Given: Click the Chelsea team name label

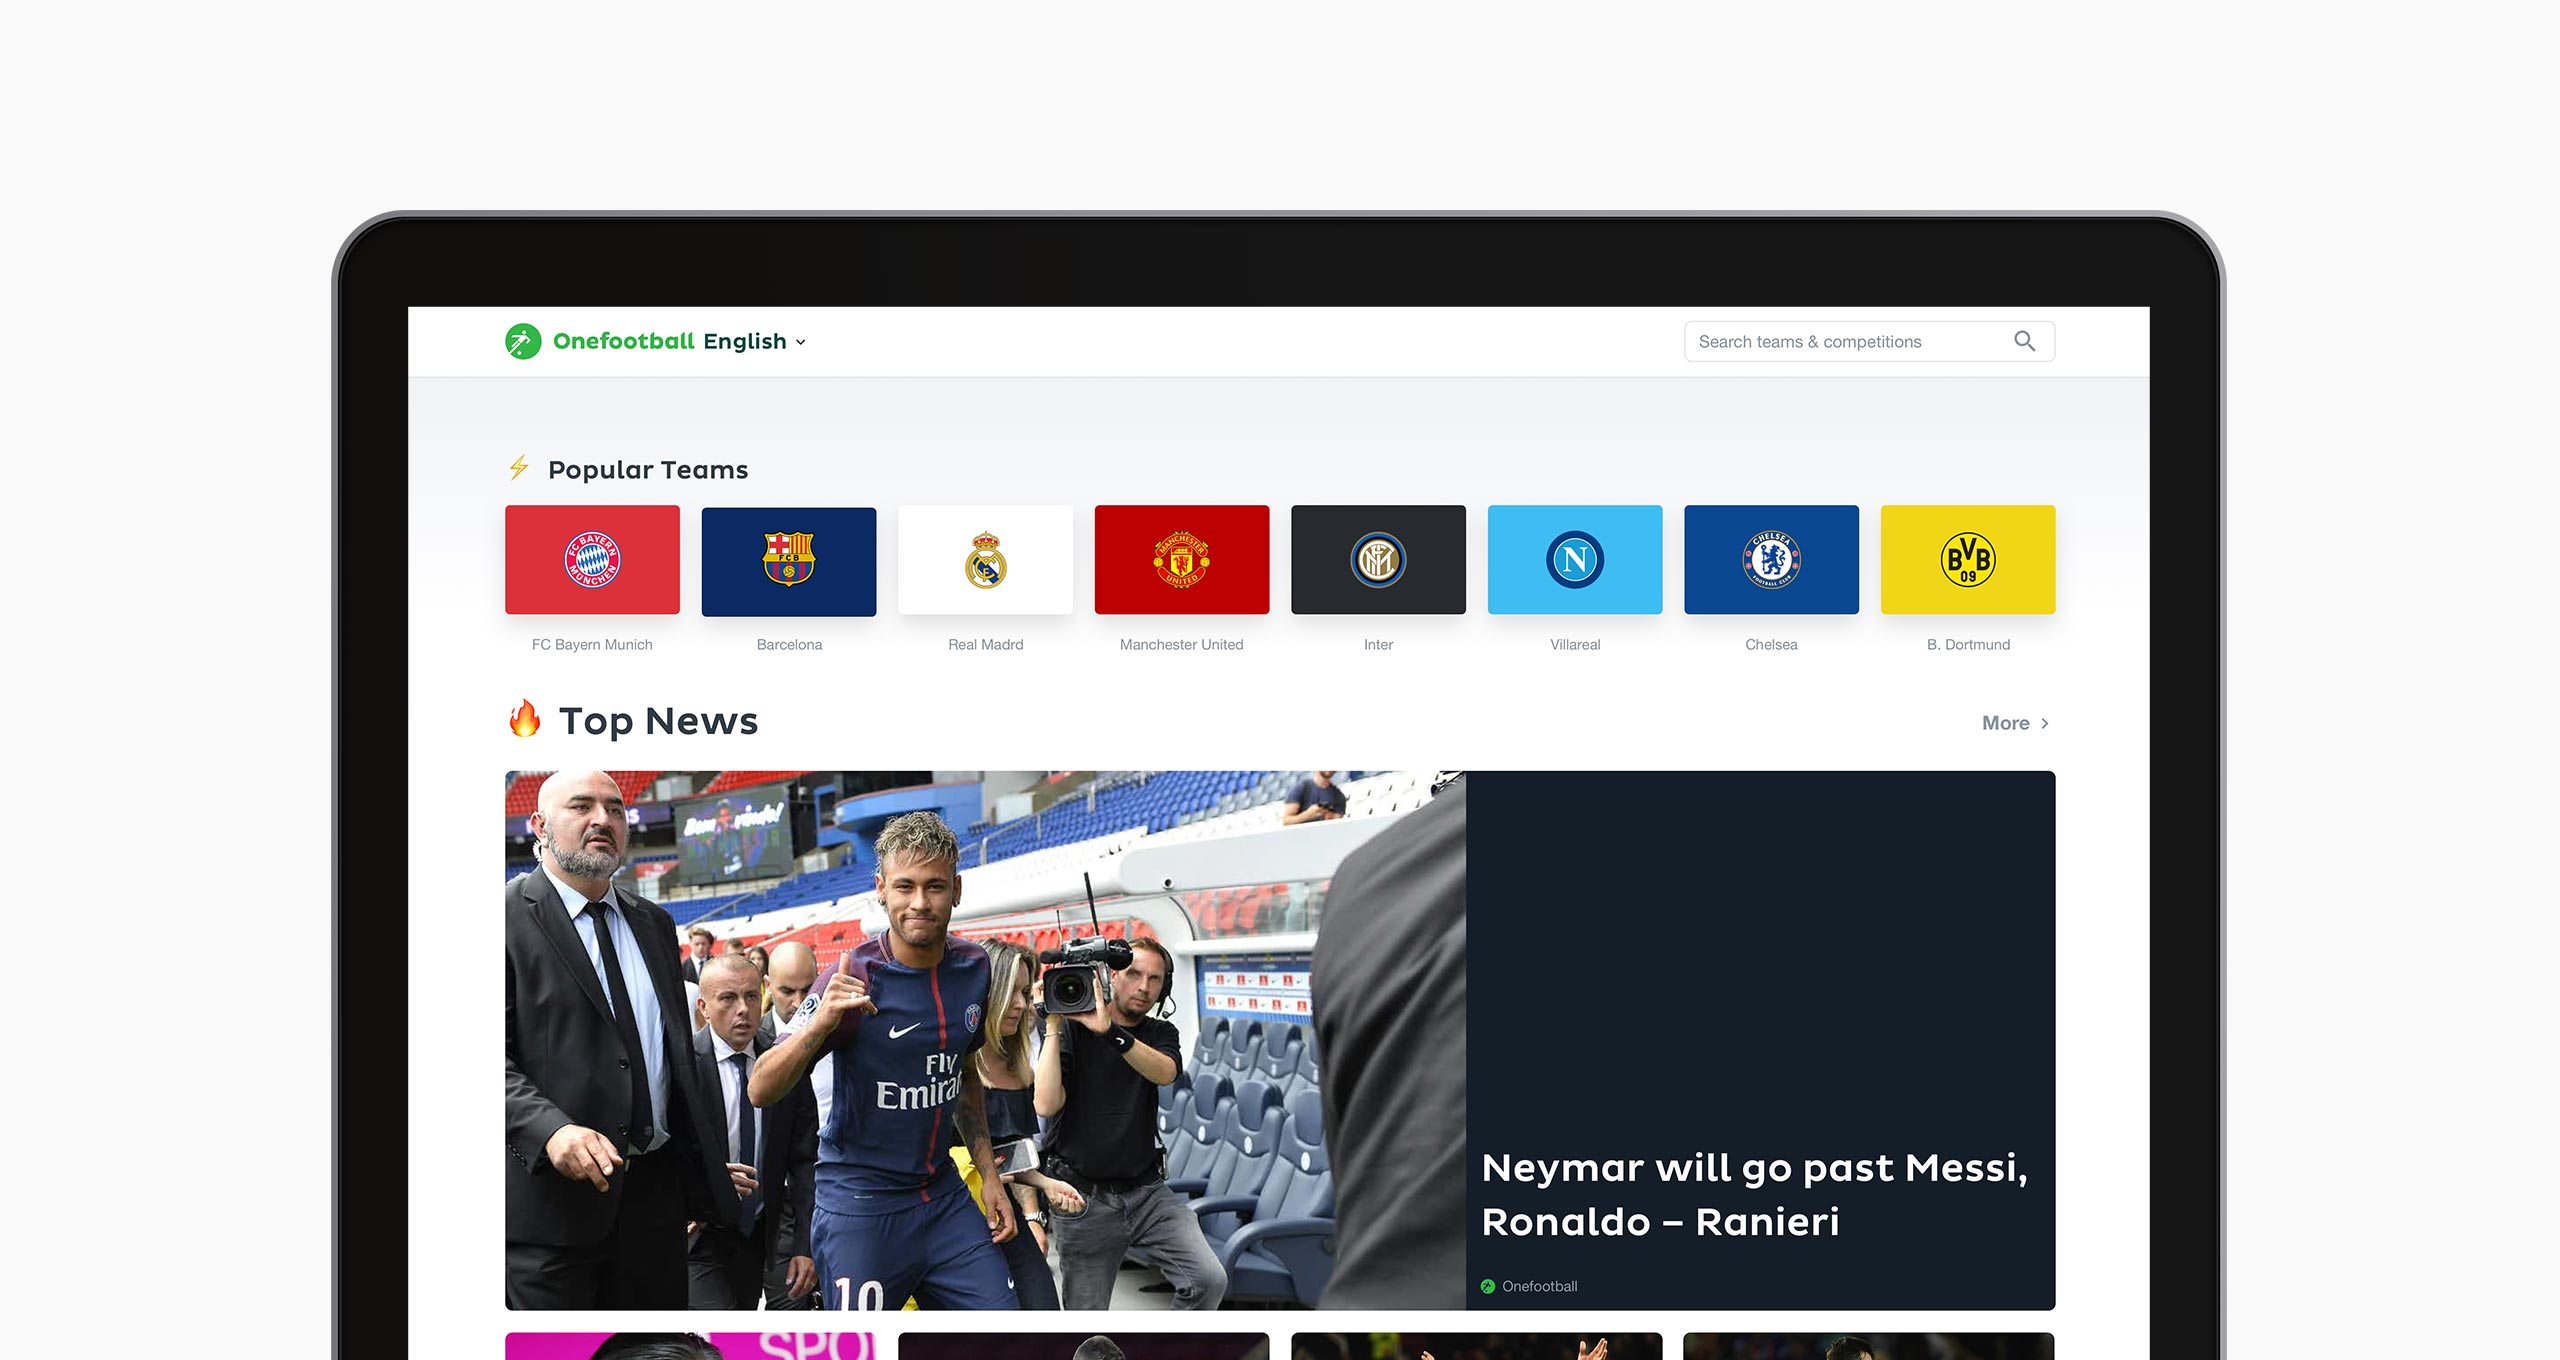Looking at the screenshot, I should (1771, 644).
